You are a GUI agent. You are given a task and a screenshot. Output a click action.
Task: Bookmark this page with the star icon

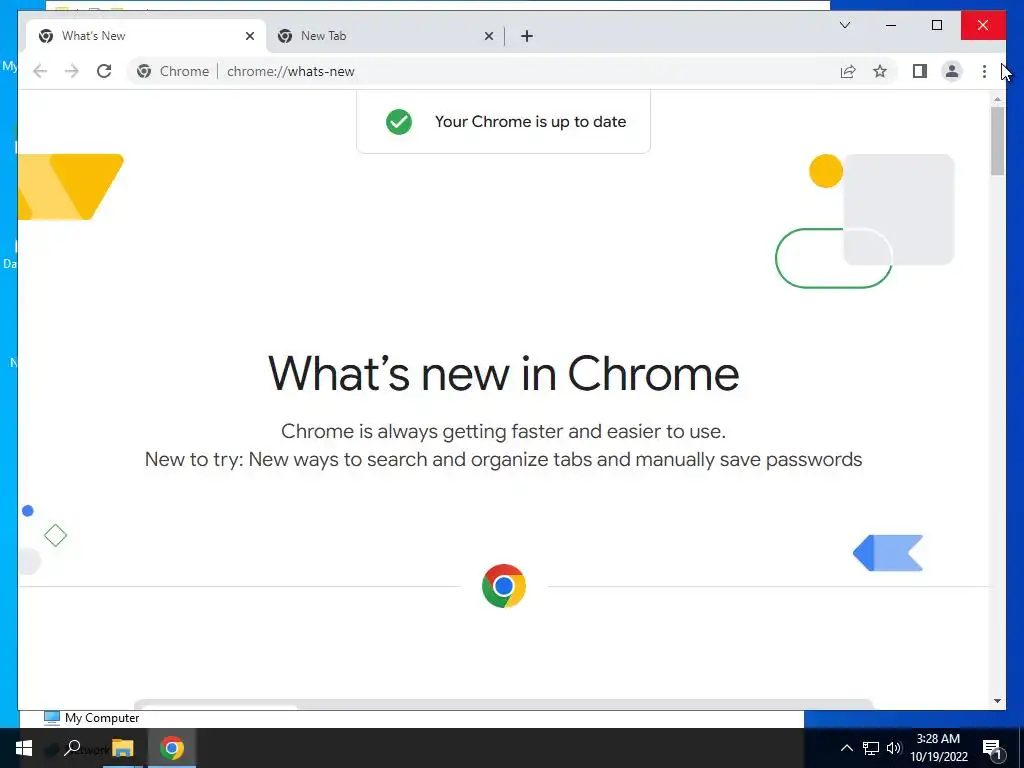[880, 71]
